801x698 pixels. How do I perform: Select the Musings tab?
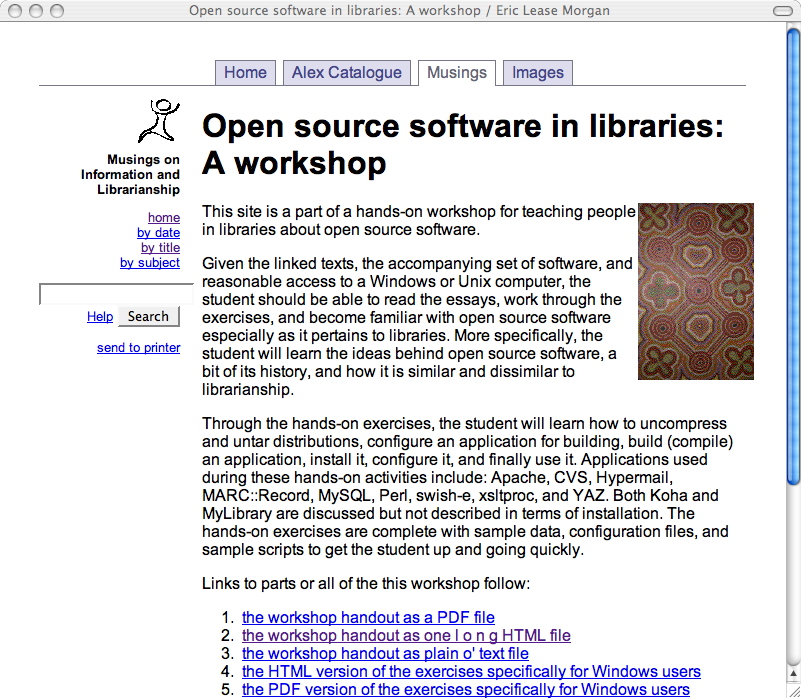pyautogui.click(x=456, y=73)
